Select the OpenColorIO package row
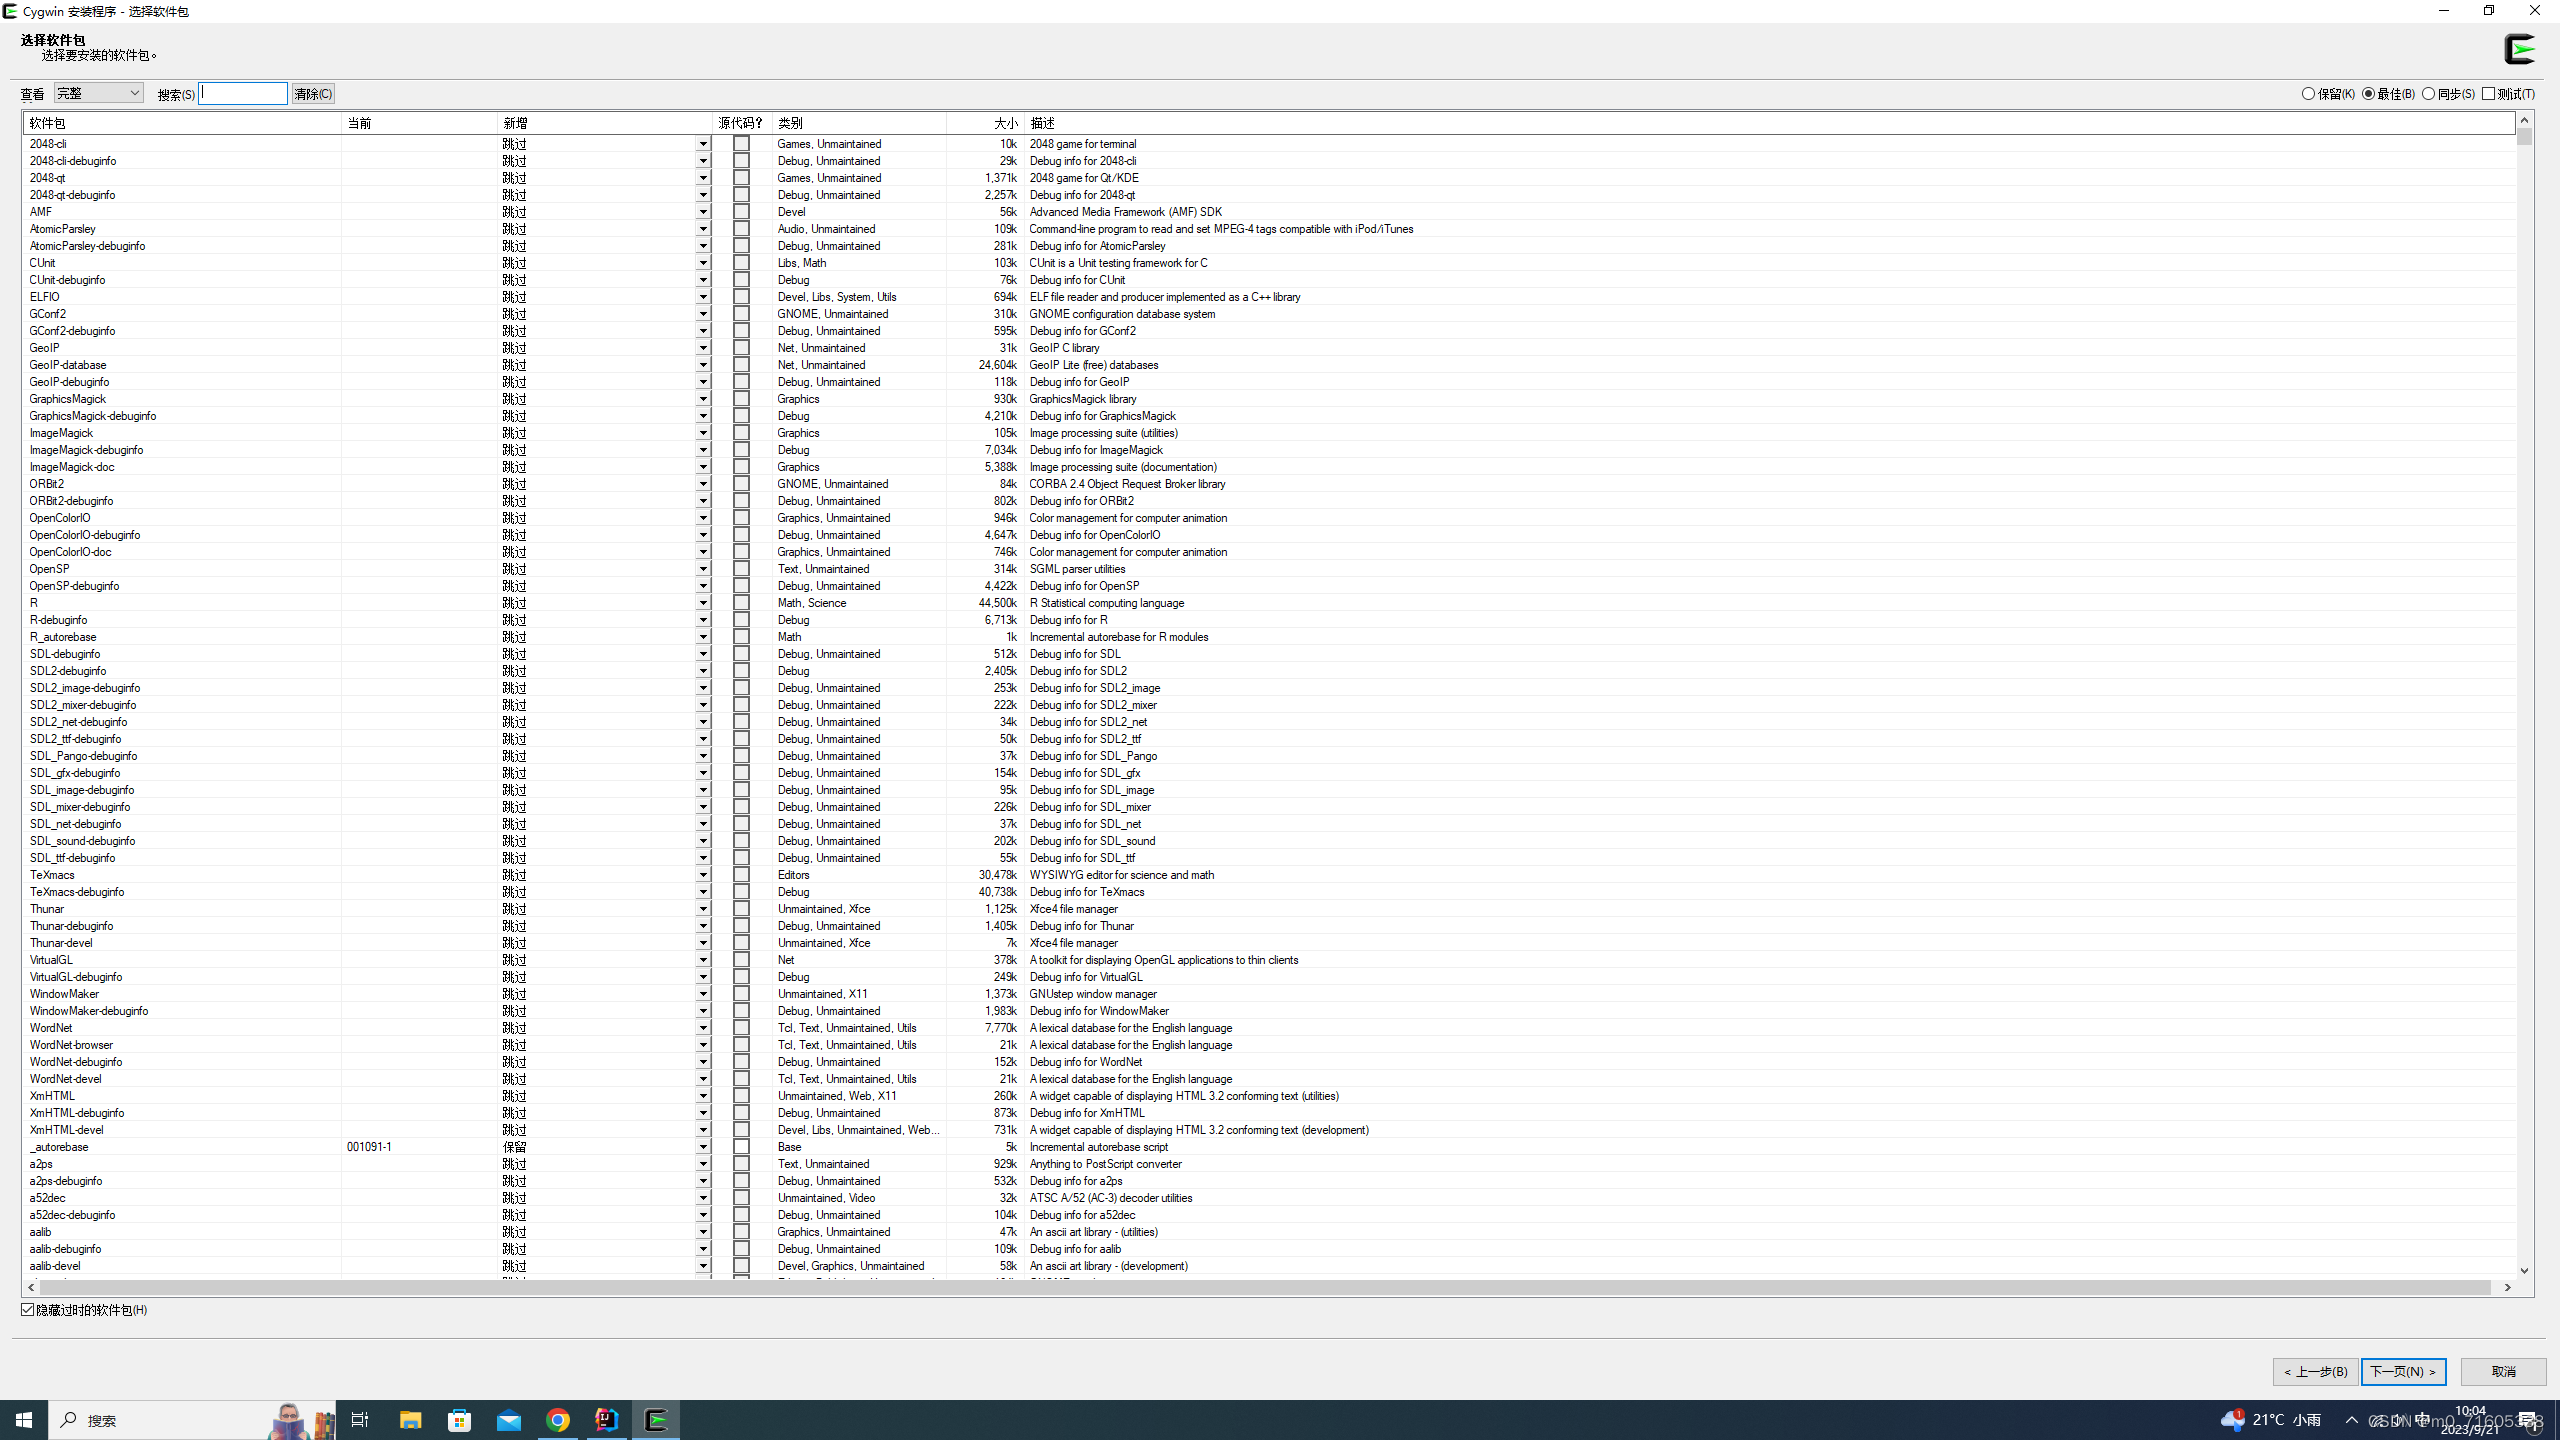Image resolution: width=2560 pixels, height=1440 pixels. coord(1269,518)
